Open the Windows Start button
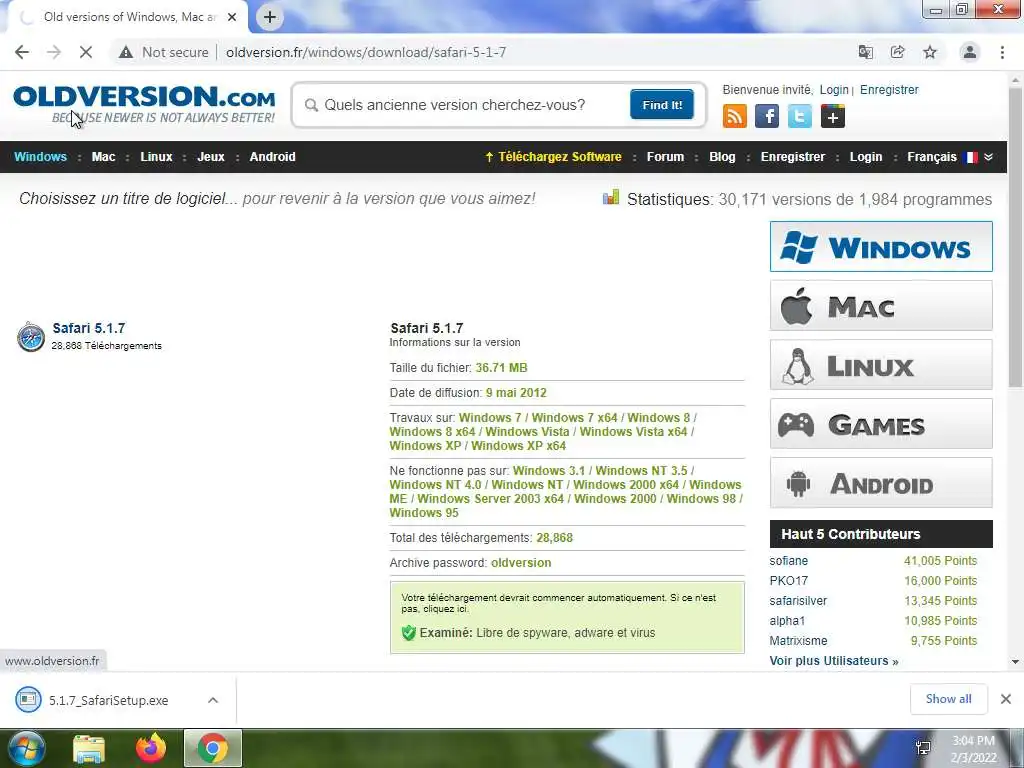Screen dimensions: 1024x768 pyautogui.click(x=25, y=748)
